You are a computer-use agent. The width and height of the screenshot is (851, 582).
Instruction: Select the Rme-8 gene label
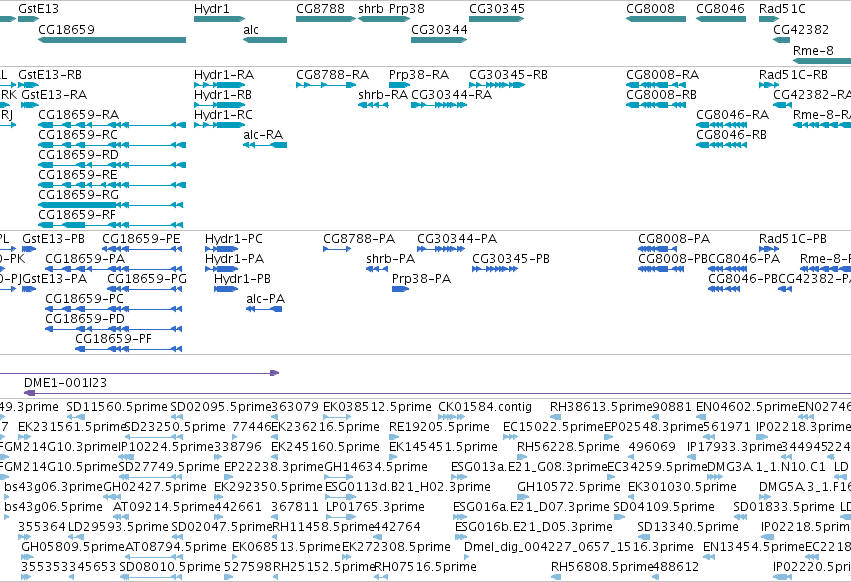813,50
